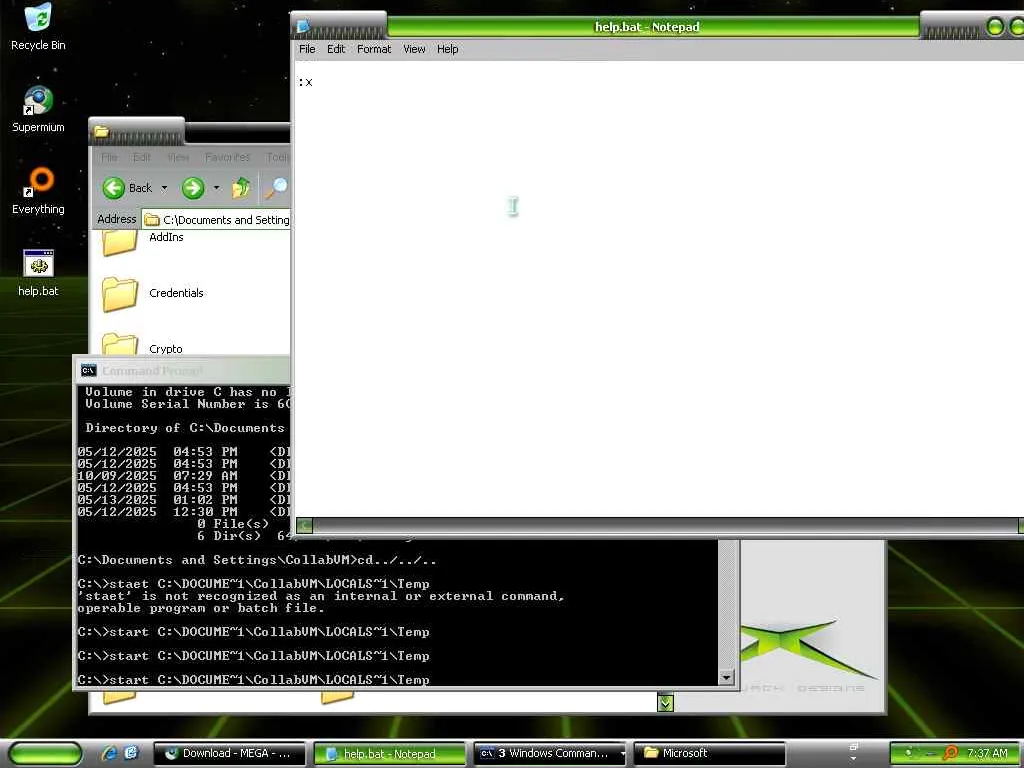Click Explorer pane scroll down arrow
Screen dimensions: 1024x768
[x=665, y=703]
